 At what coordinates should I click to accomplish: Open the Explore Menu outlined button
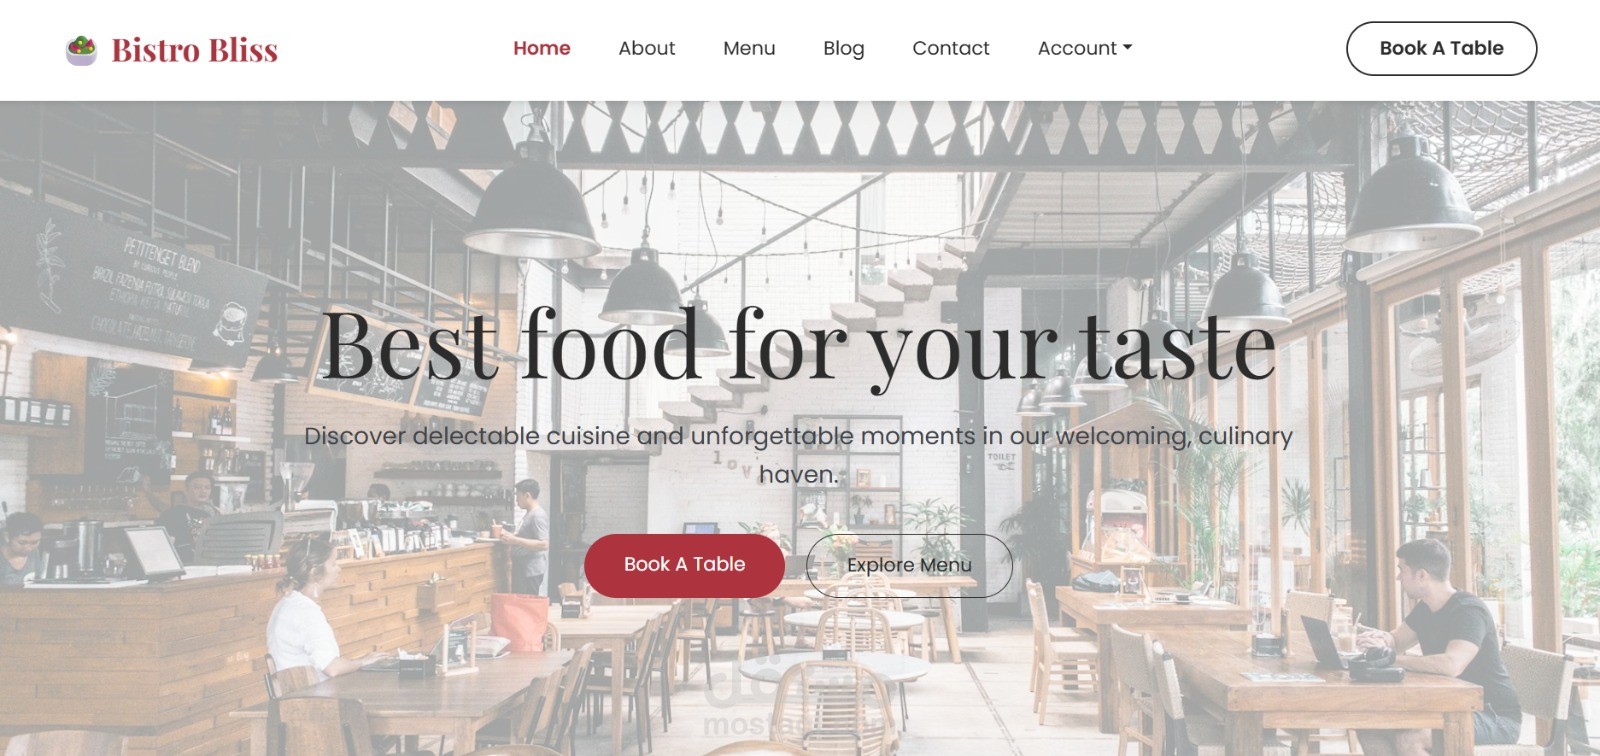pos(909,565)
